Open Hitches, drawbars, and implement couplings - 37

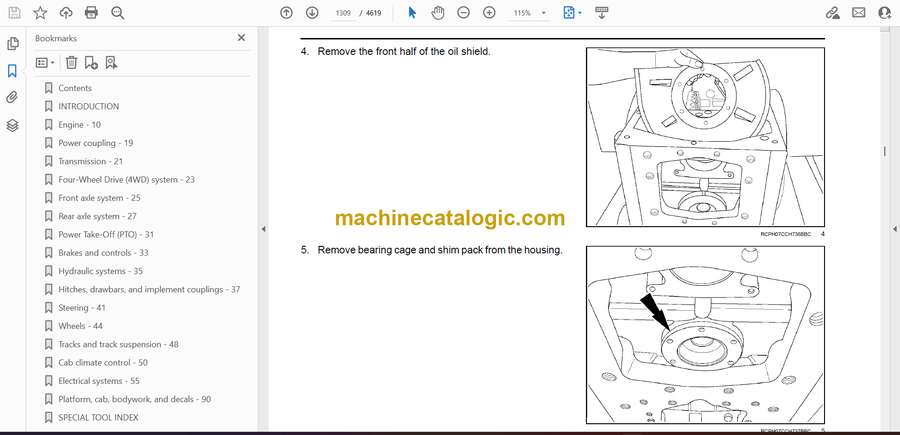click(x=149, y=289)
